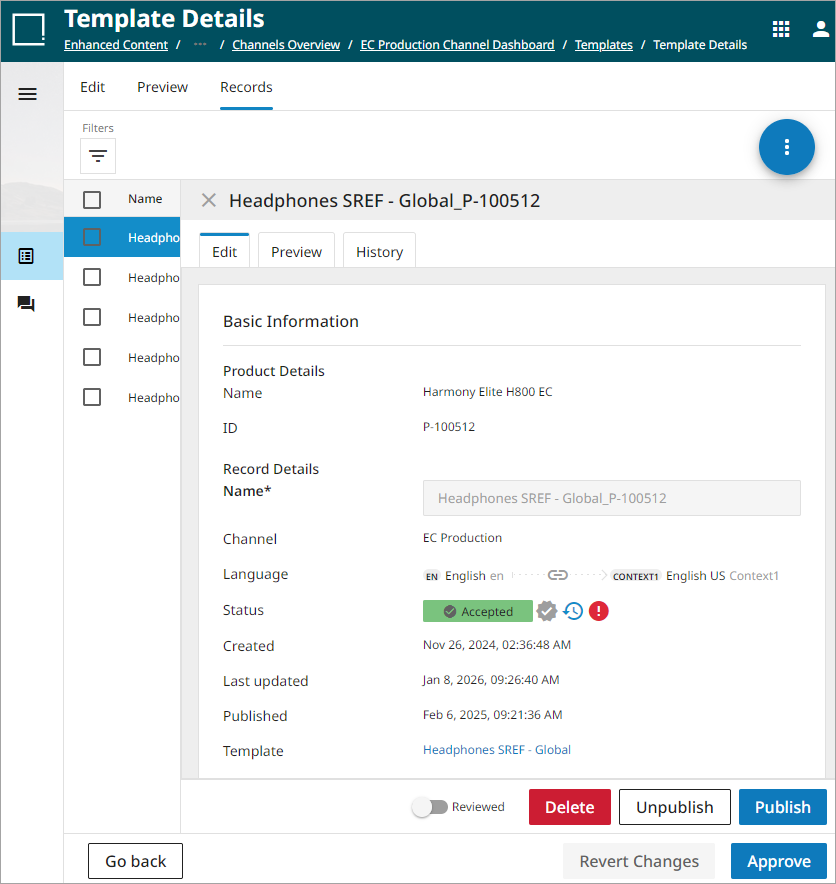Viewport: 836px width, 884px height.
Task: Switch to the top Preview tab
Action: [x=162, y=87]
